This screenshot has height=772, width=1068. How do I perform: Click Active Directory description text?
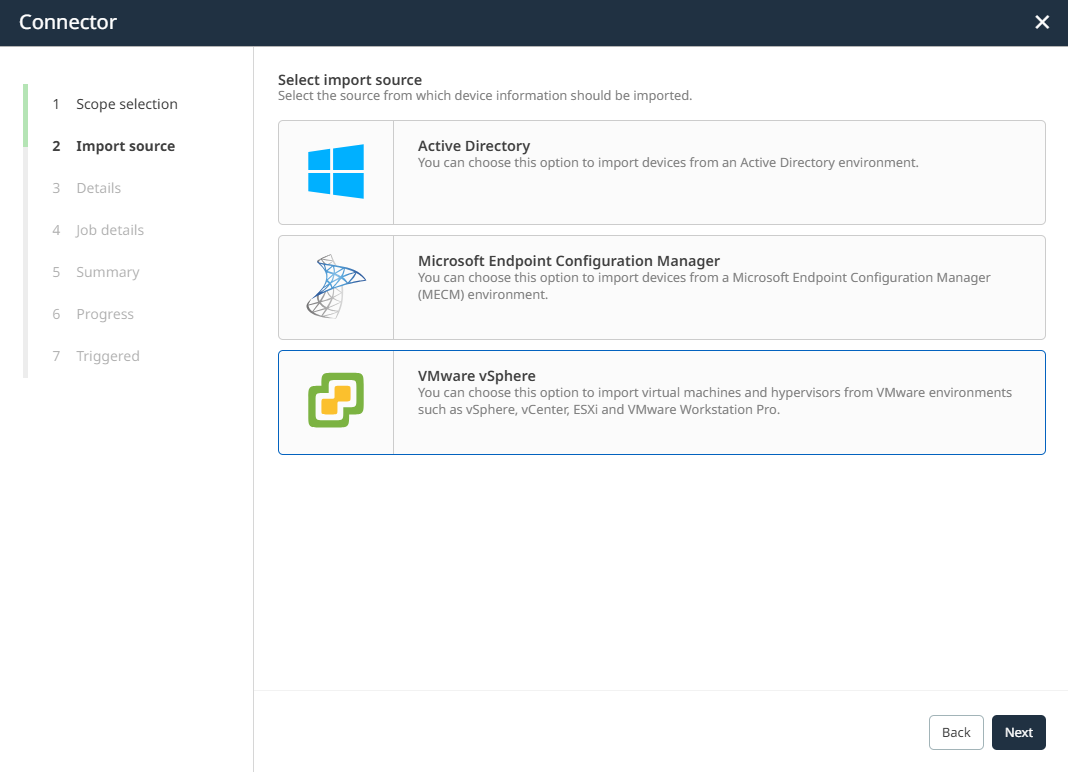(668, 163)
